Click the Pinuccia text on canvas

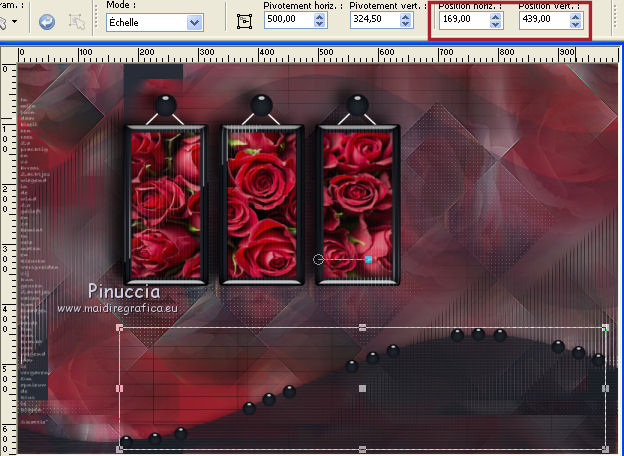click(x=124, y=291)
